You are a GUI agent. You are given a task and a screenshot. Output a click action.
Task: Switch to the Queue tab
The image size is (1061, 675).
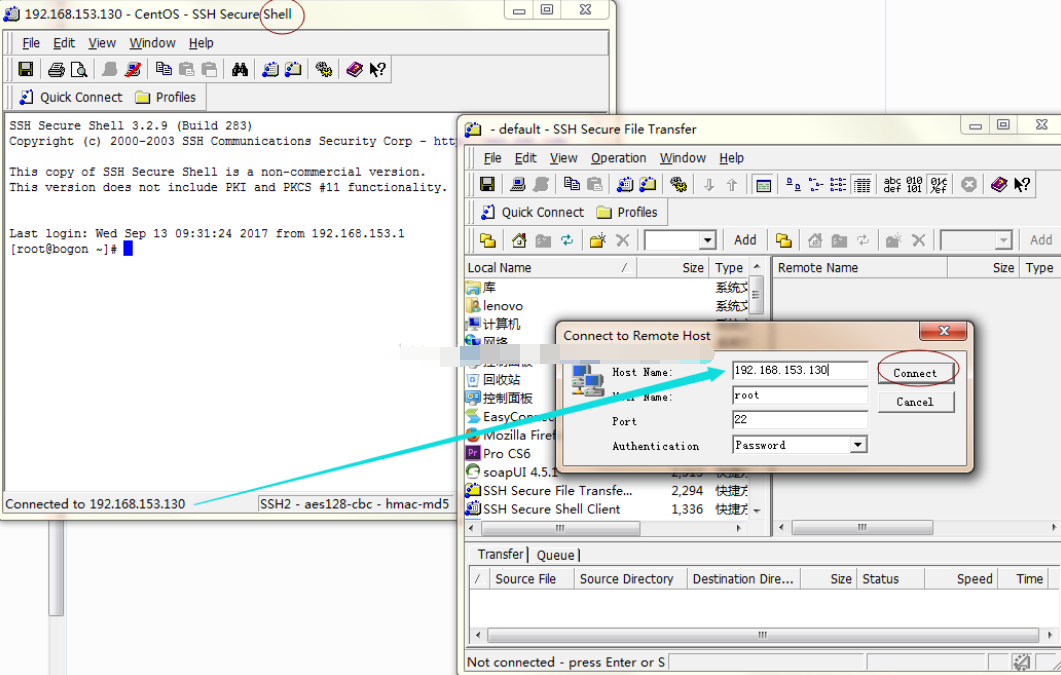tap(555, 555)
